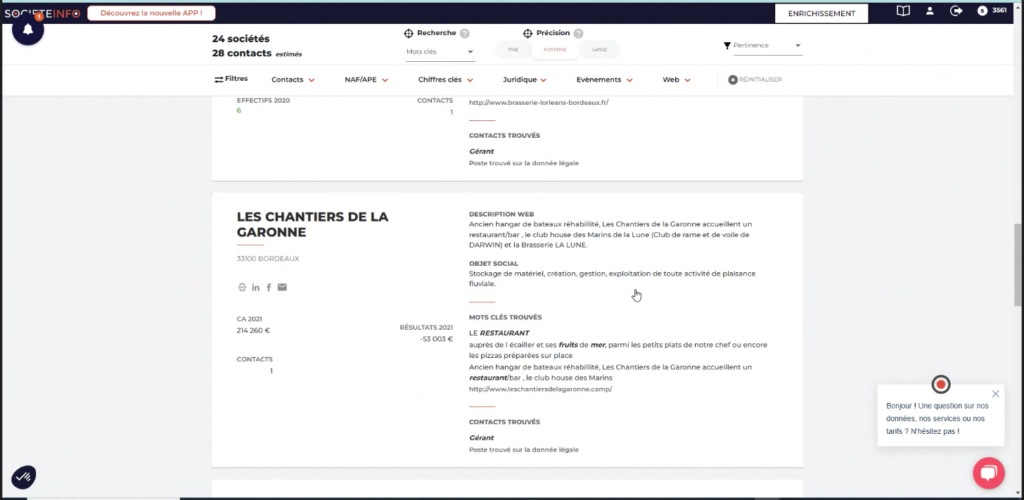
Task: Expand the NAF/APE filter menu
Action: pyautogui.click(x=366, y=79)
